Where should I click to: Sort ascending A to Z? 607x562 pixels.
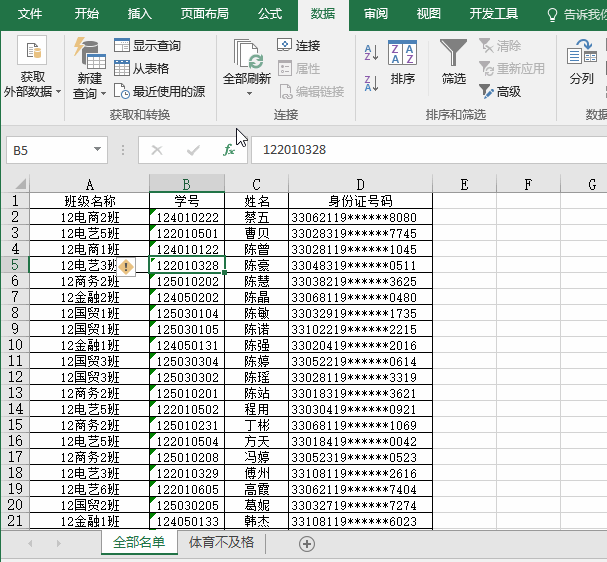point(371,52)
